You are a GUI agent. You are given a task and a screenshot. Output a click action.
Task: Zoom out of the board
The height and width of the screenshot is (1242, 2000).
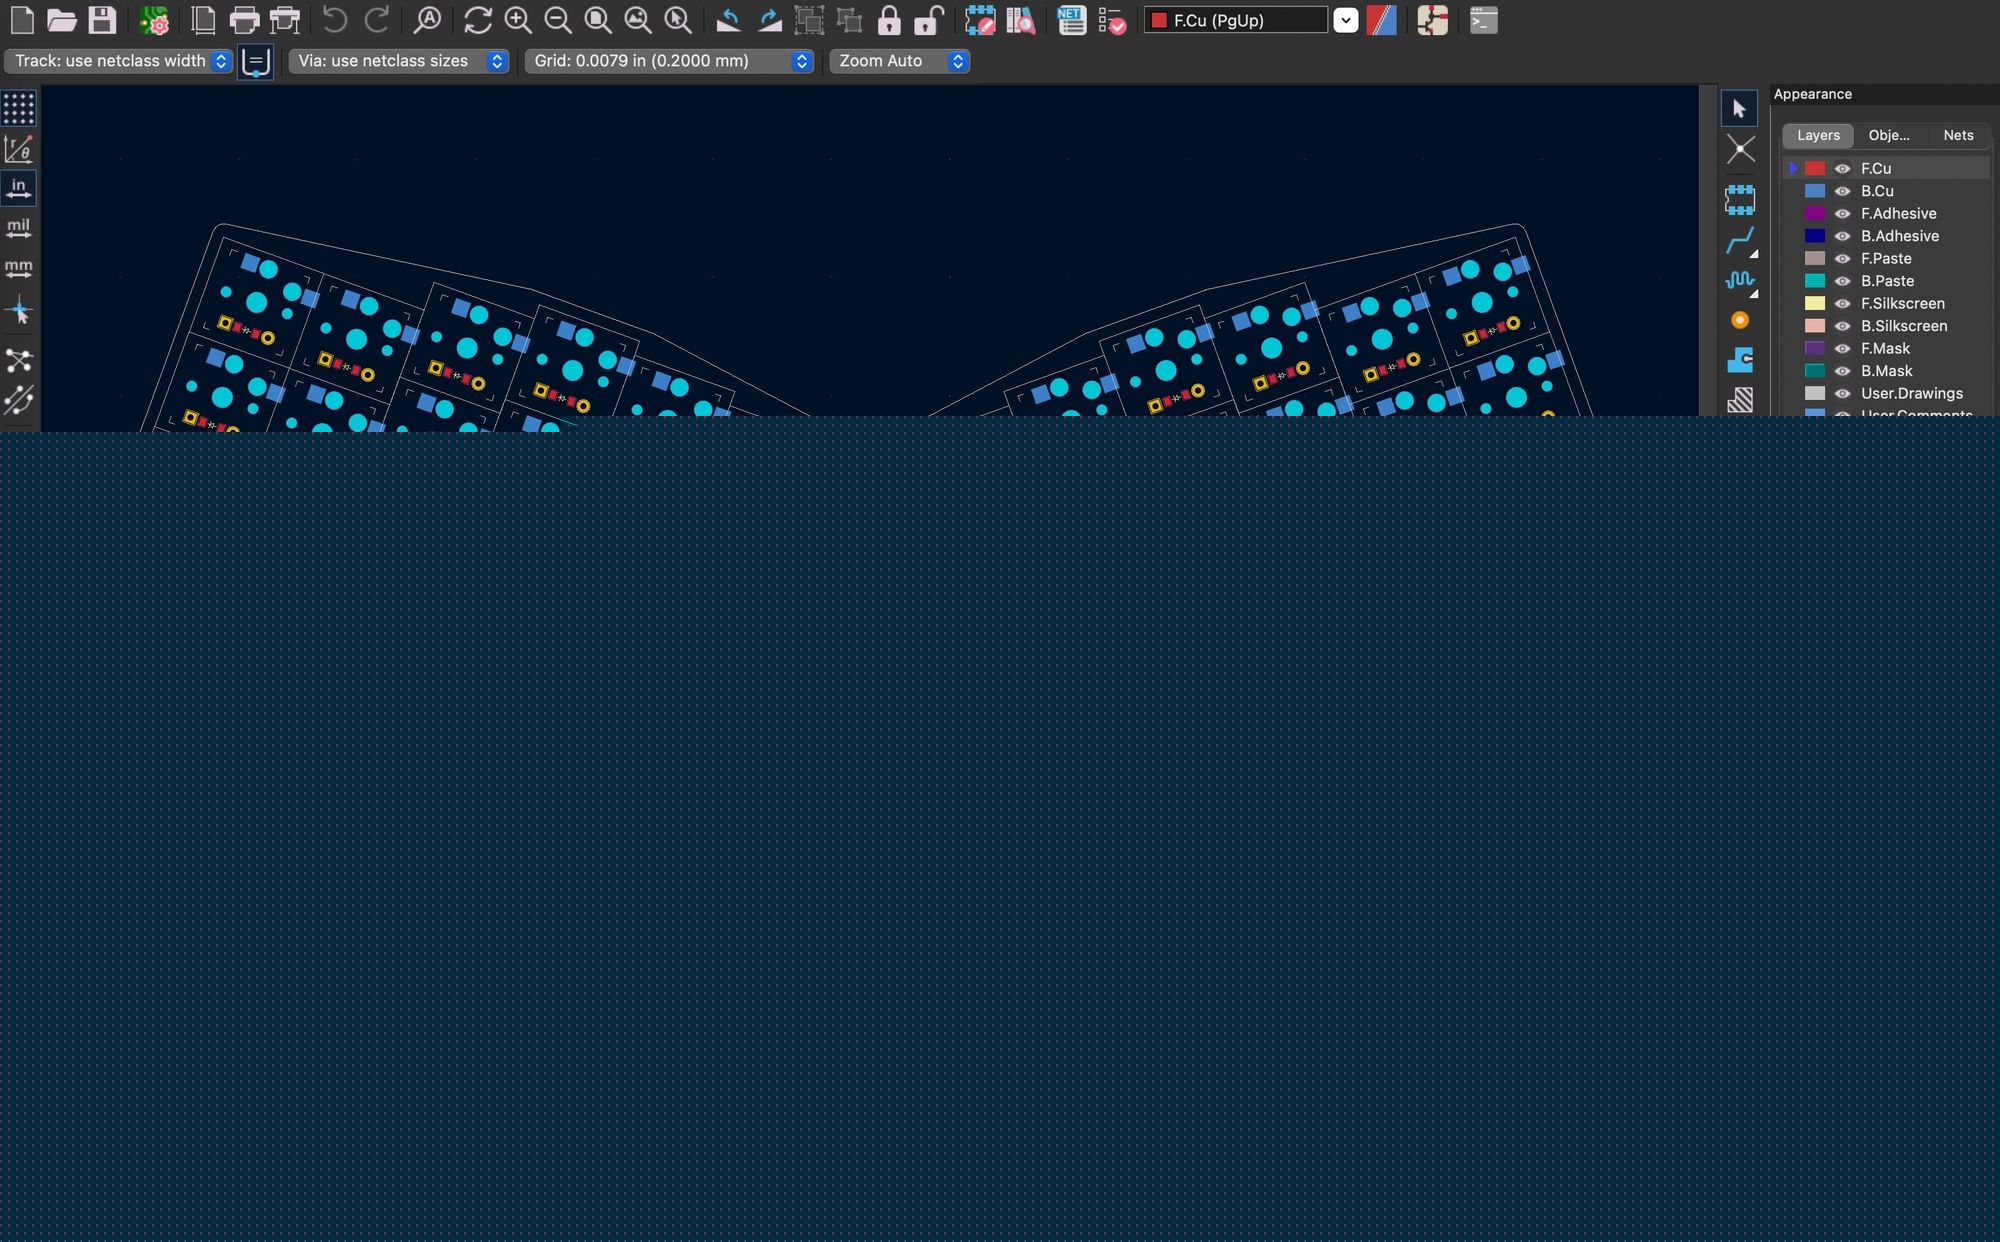(558, 20)
